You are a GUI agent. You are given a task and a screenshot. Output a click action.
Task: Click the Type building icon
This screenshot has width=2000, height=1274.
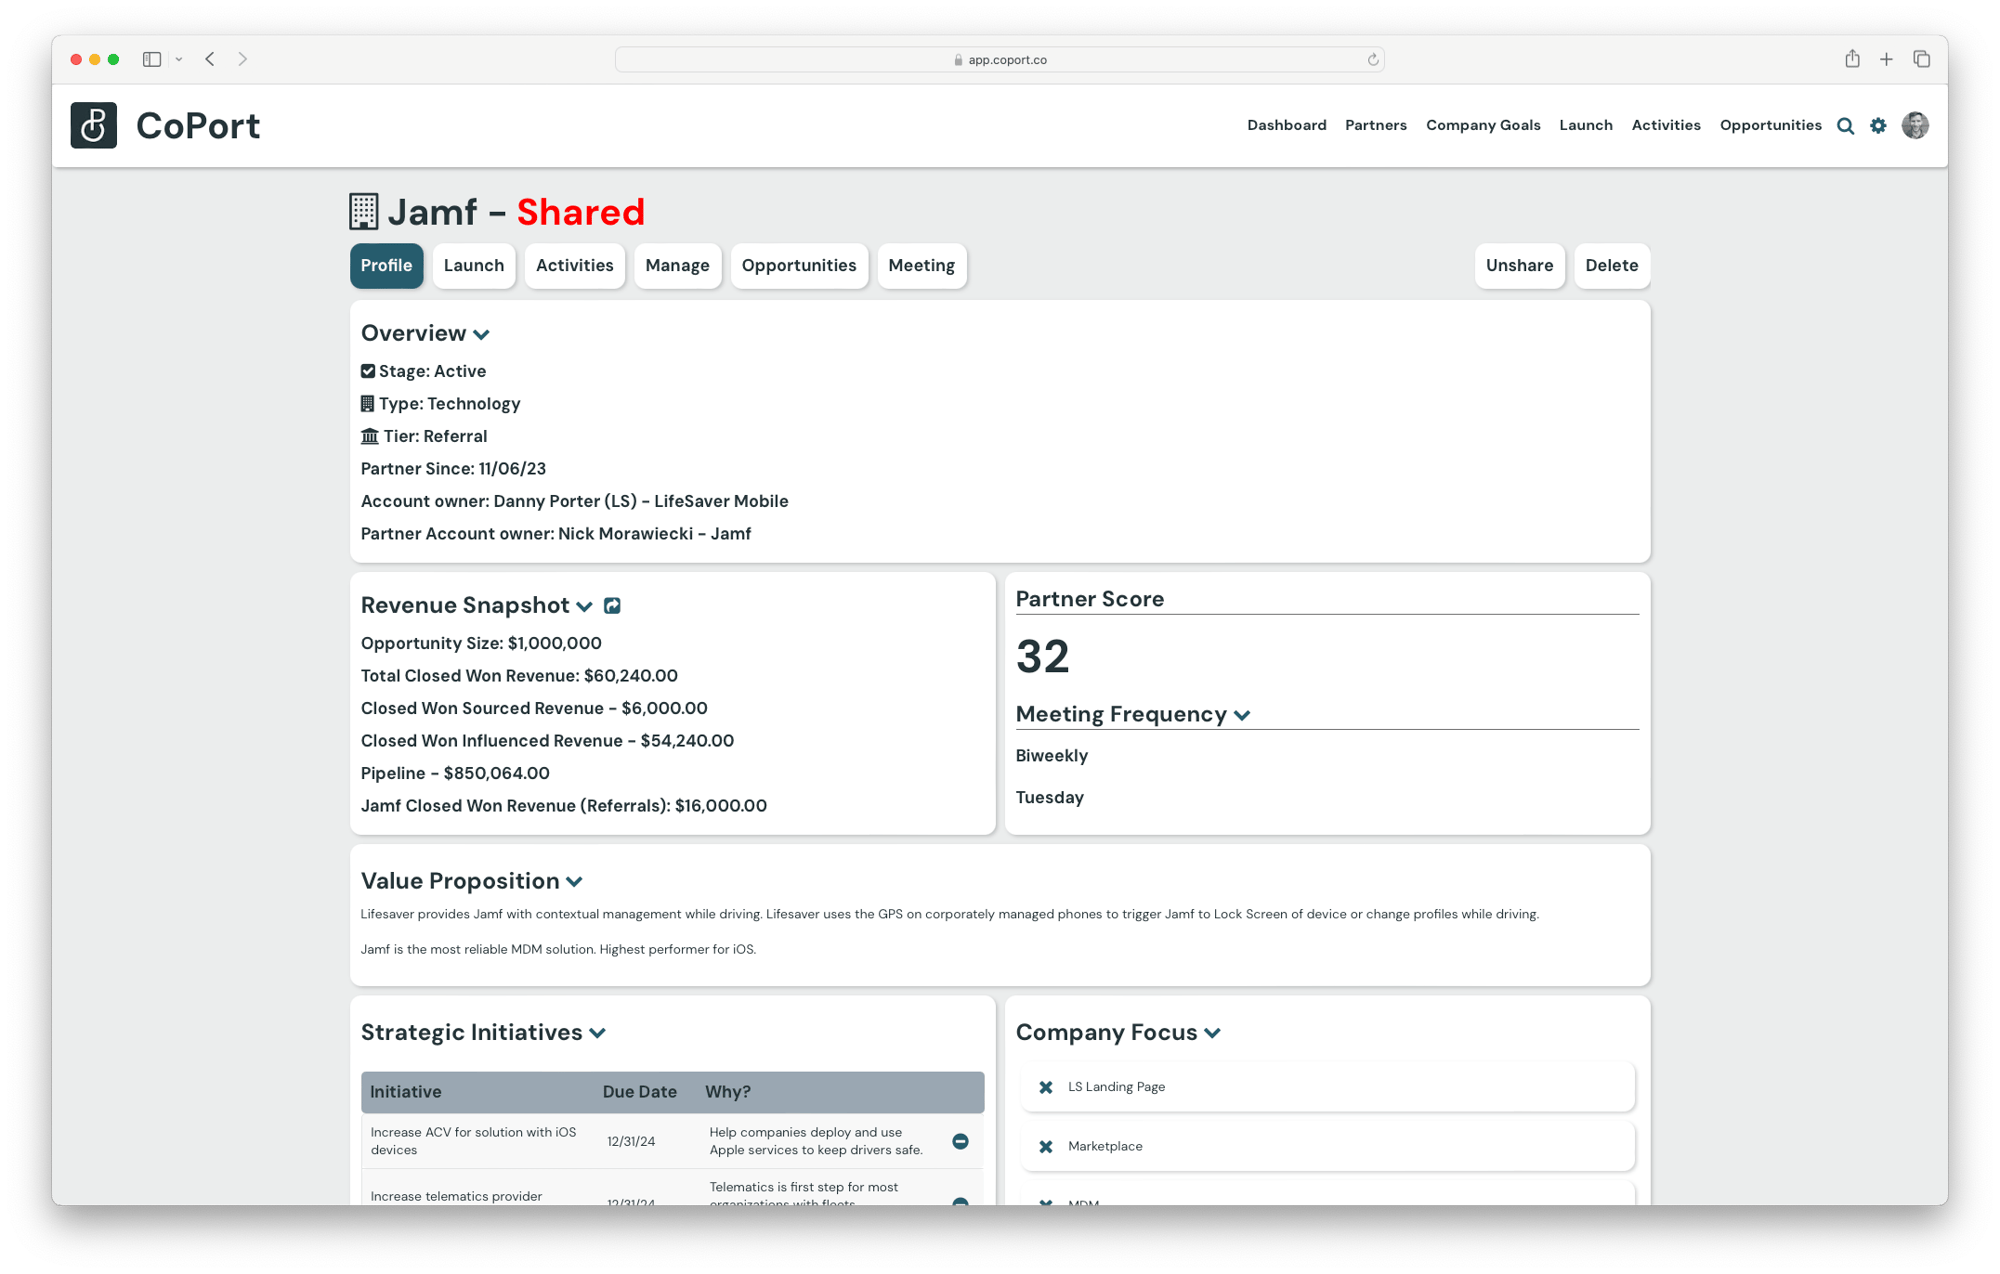pyautogui.click(x=367, y=404)
